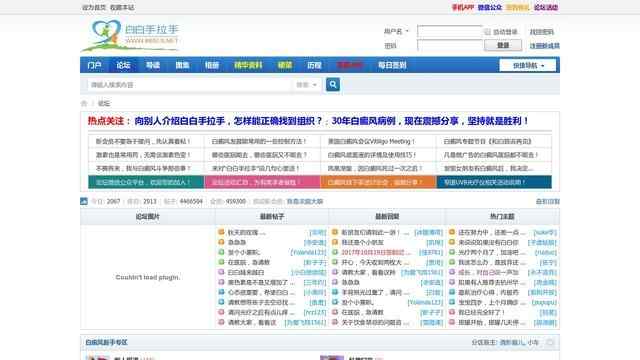Viewport: 640px width, 360px height.
Task: Open the 历程 nav tab
Action: (x=314, y=65)
